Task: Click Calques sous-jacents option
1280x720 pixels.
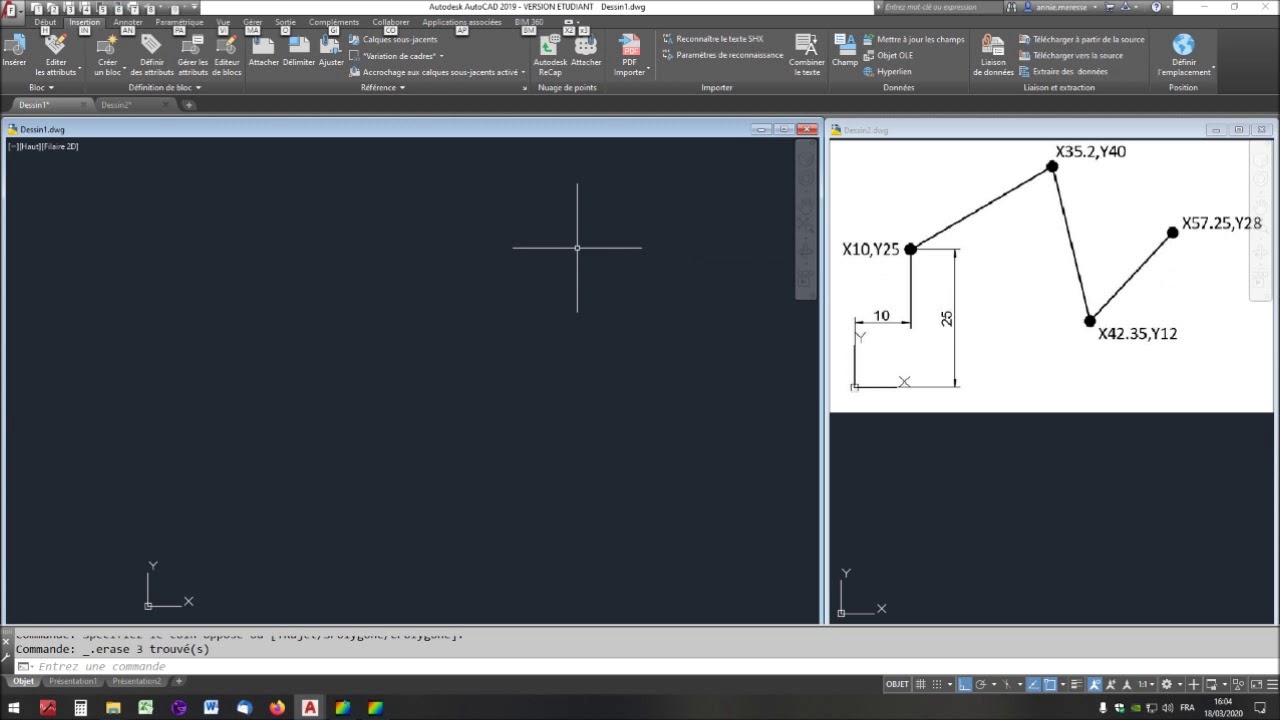Action: pos(393,40)
